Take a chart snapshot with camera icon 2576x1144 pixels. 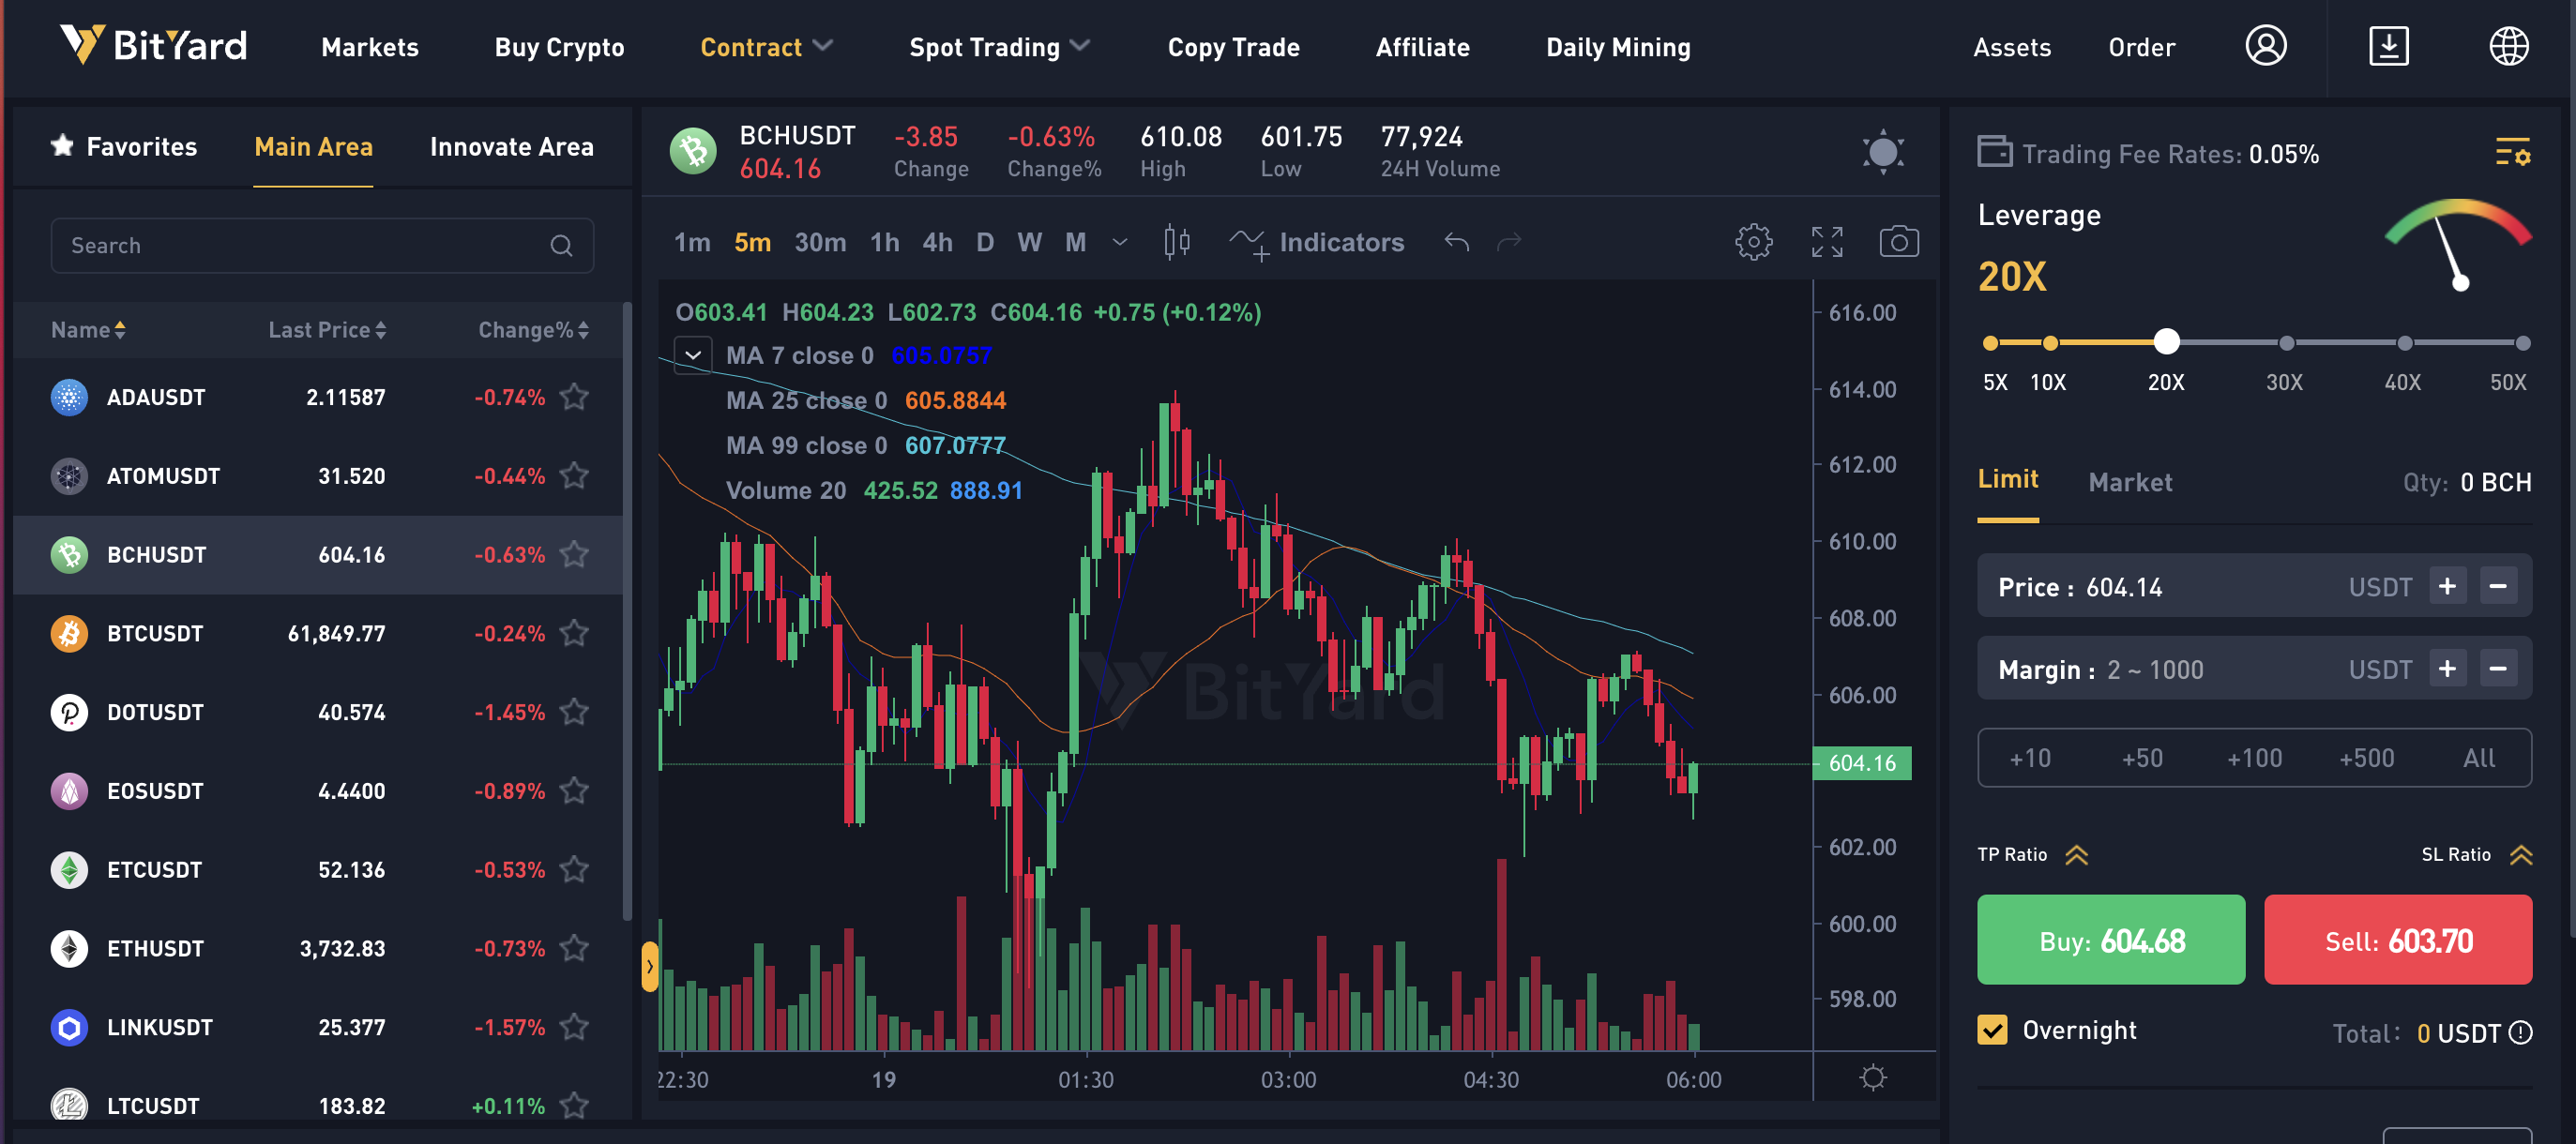1898,242
